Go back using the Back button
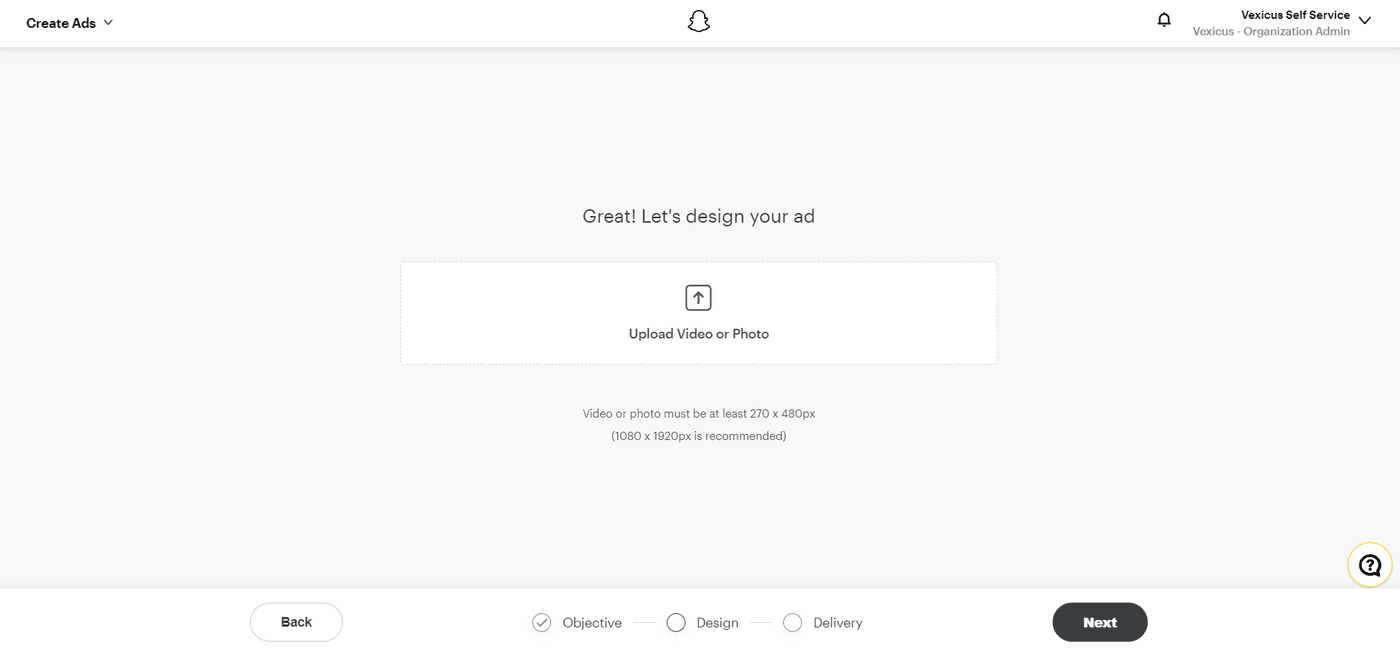 tap(296, 622)
